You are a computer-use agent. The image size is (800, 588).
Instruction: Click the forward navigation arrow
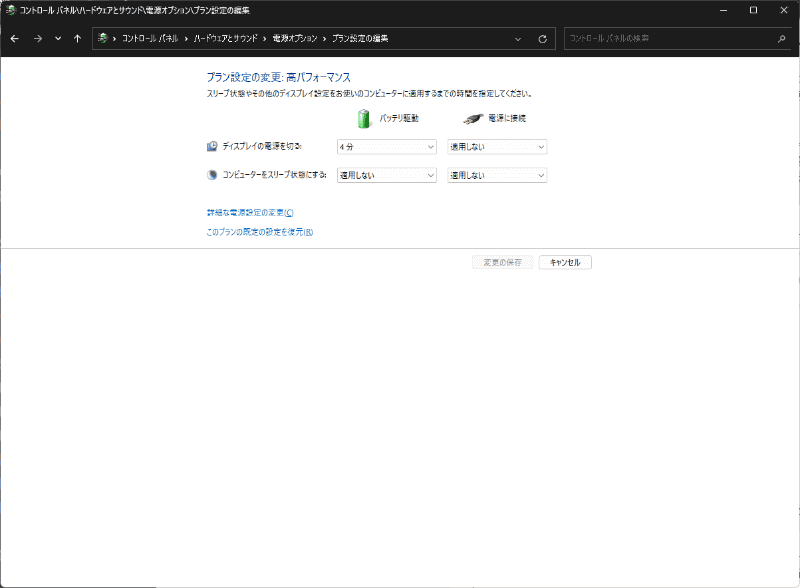pos(36,38)
